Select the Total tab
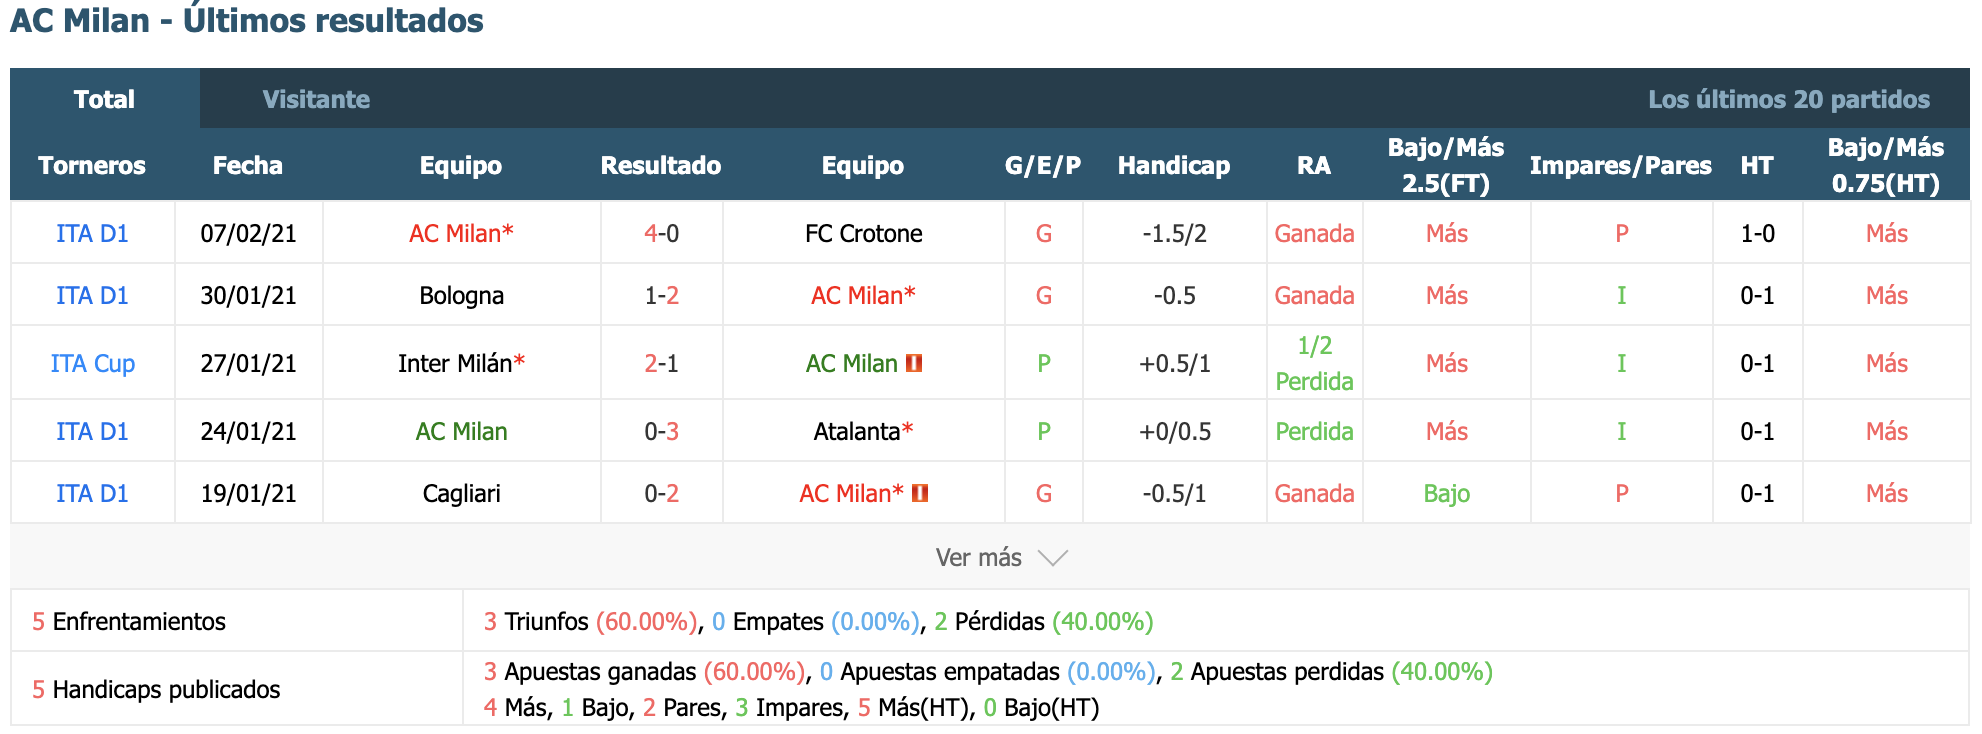 [105, 99]
